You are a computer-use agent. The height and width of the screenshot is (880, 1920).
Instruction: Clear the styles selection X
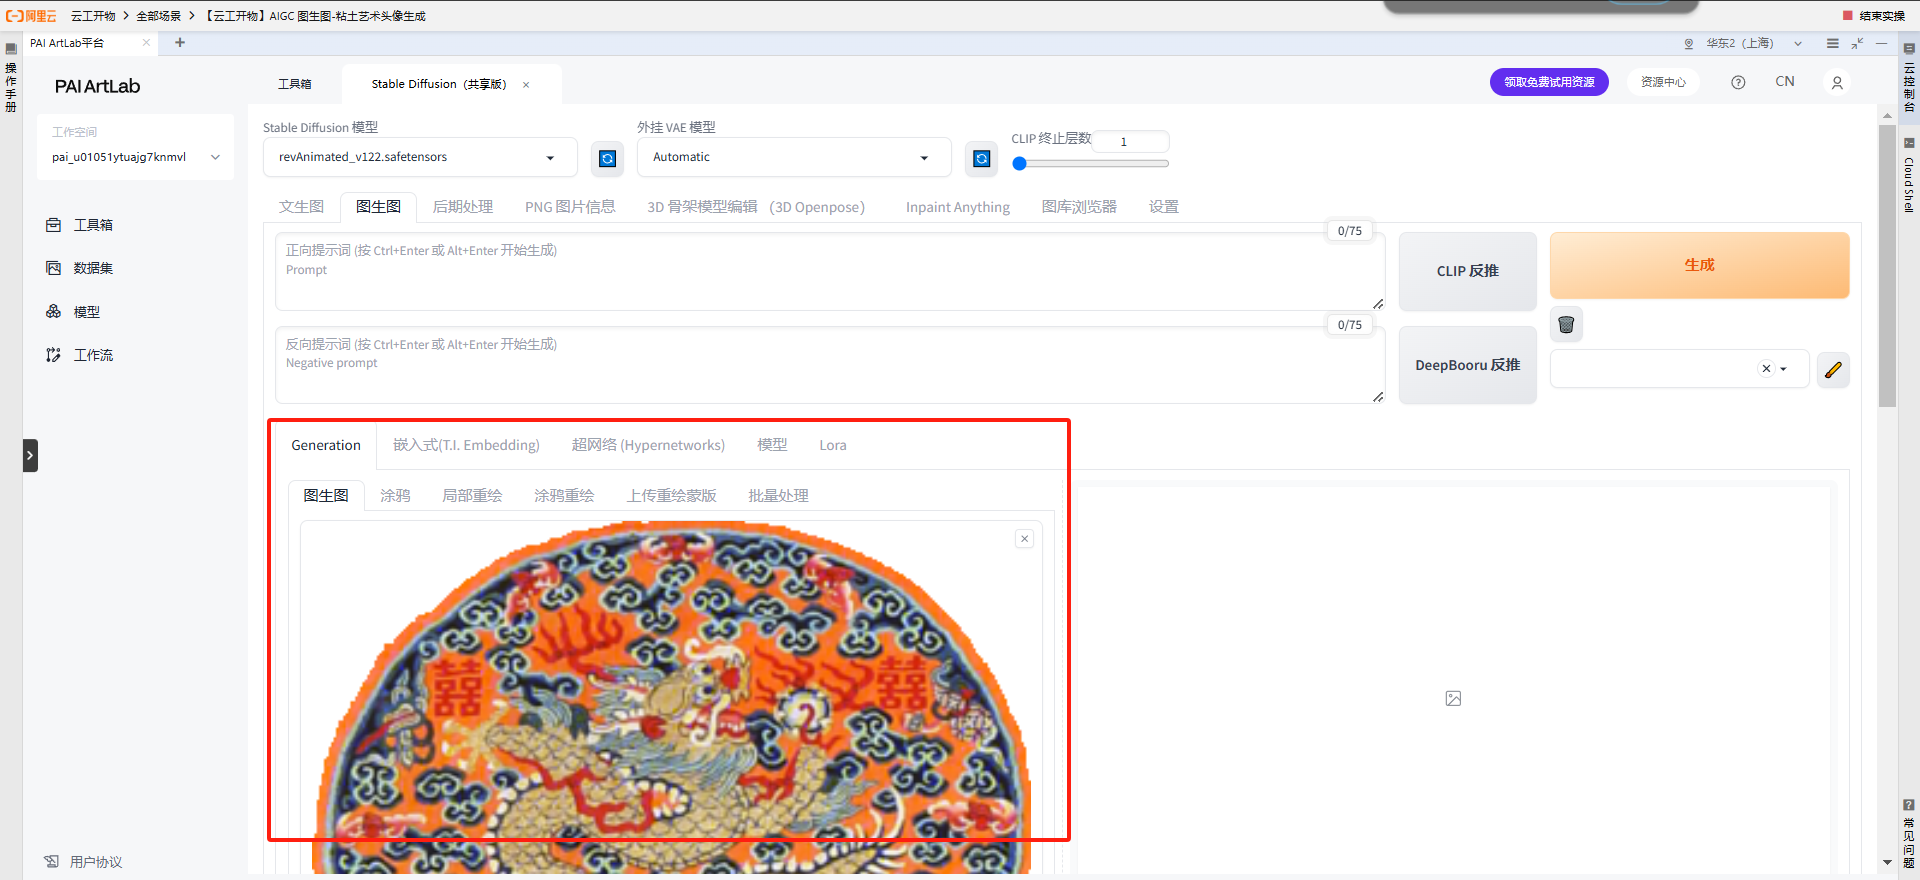coord(1766,369)
